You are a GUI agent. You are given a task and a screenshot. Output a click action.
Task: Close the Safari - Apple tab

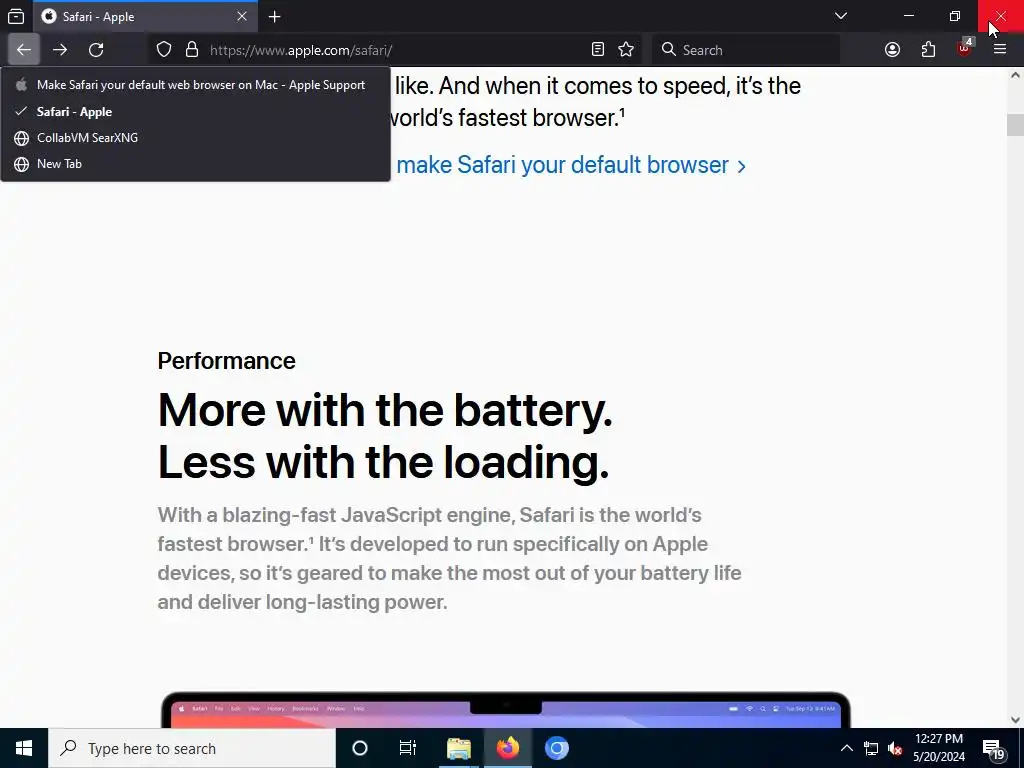pyautogui.click(x=242, y=16)
